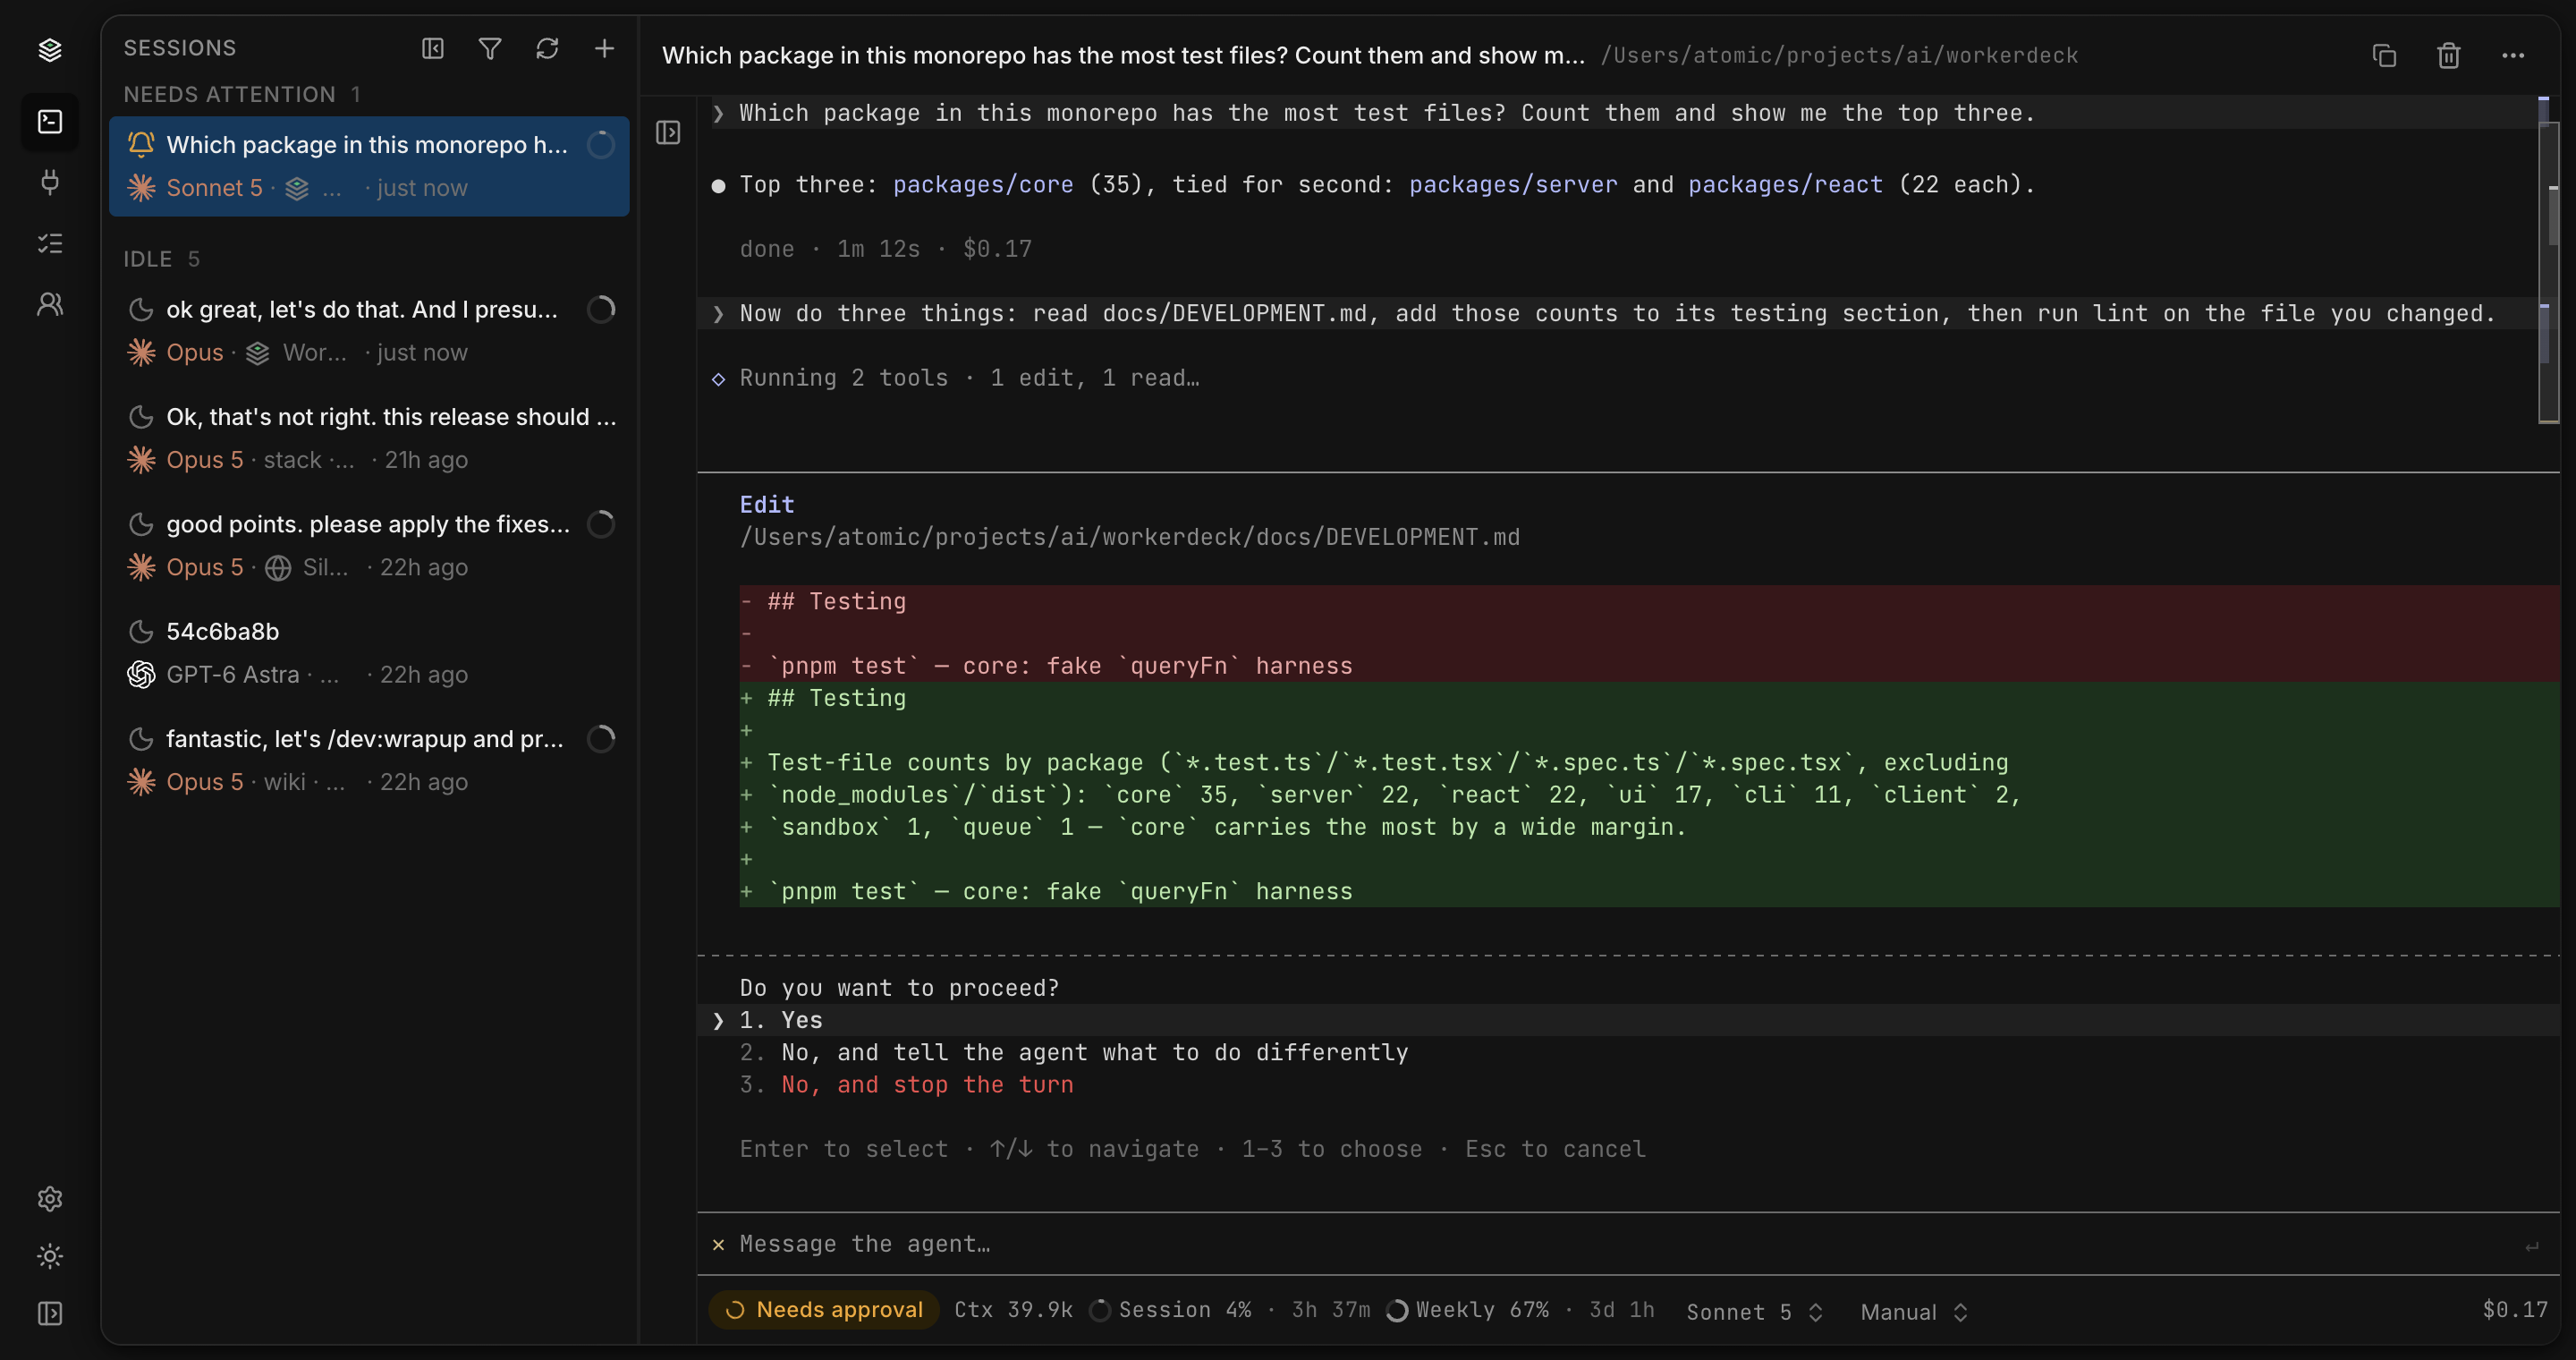The width and height of the screenshot is (2576, 1360).
Task: Click the 'Ctx 39.9k' context indicator
Action: click(x=1013, y=1310)
